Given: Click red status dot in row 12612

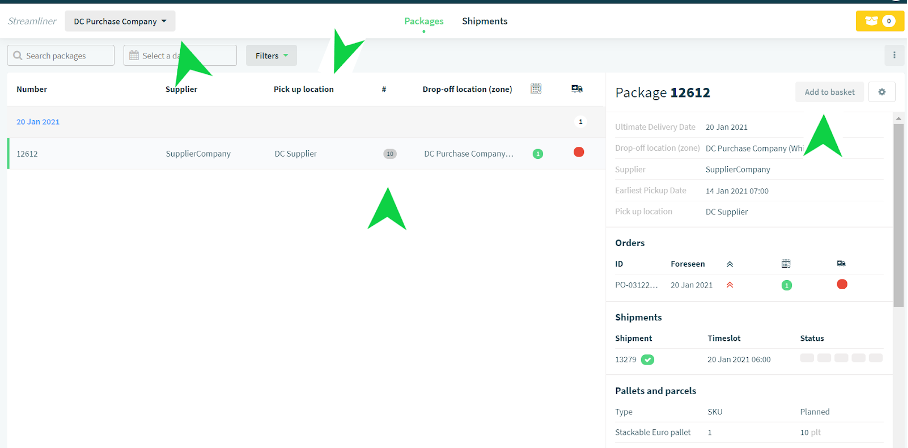Looking at the screenshot, I should [579, 152].
